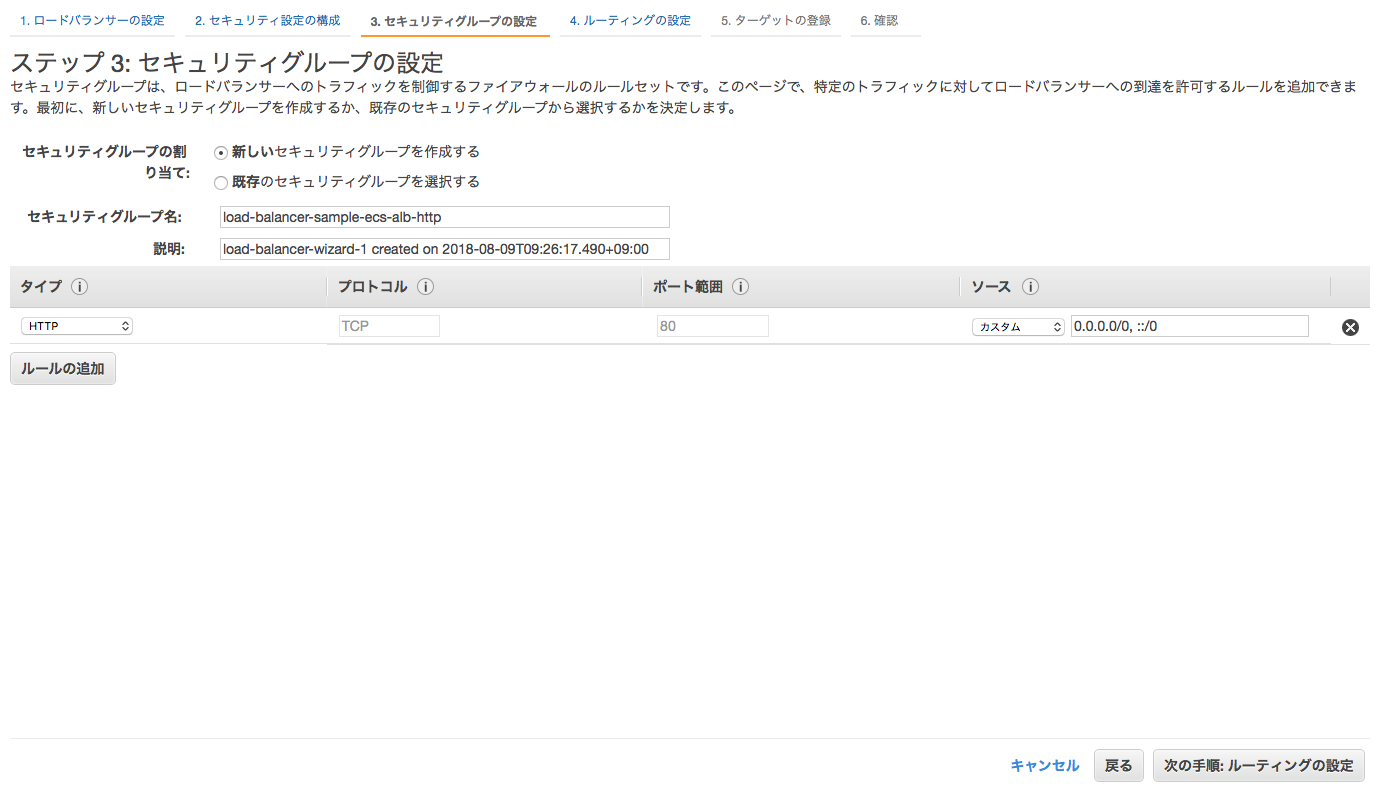1377x794 pixels.
Task: Open info icon next to ソース header
Action: click(1030, 287)
